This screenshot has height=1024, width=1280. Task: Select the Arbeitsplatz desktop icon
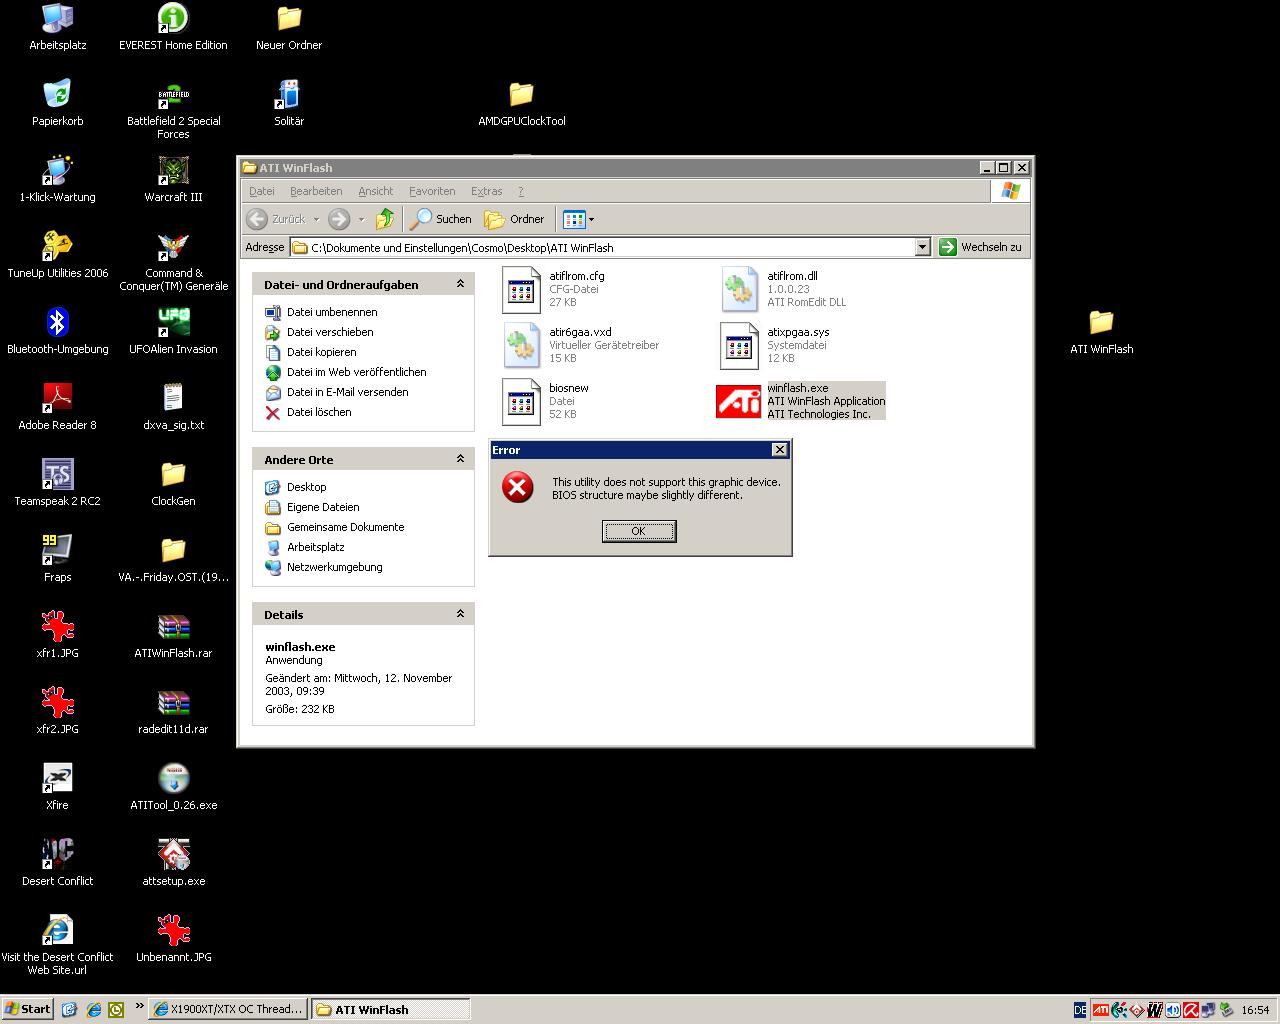point(58,19)
